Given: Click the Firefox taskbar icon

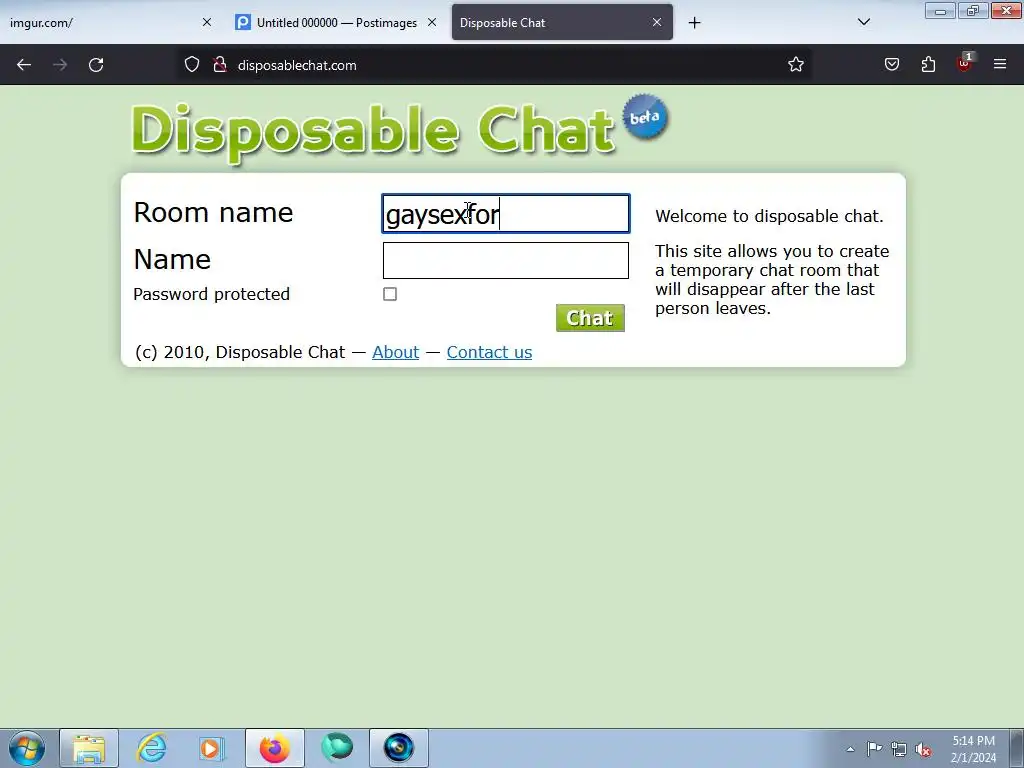Looking at the screenshot, I should [274, 748].
